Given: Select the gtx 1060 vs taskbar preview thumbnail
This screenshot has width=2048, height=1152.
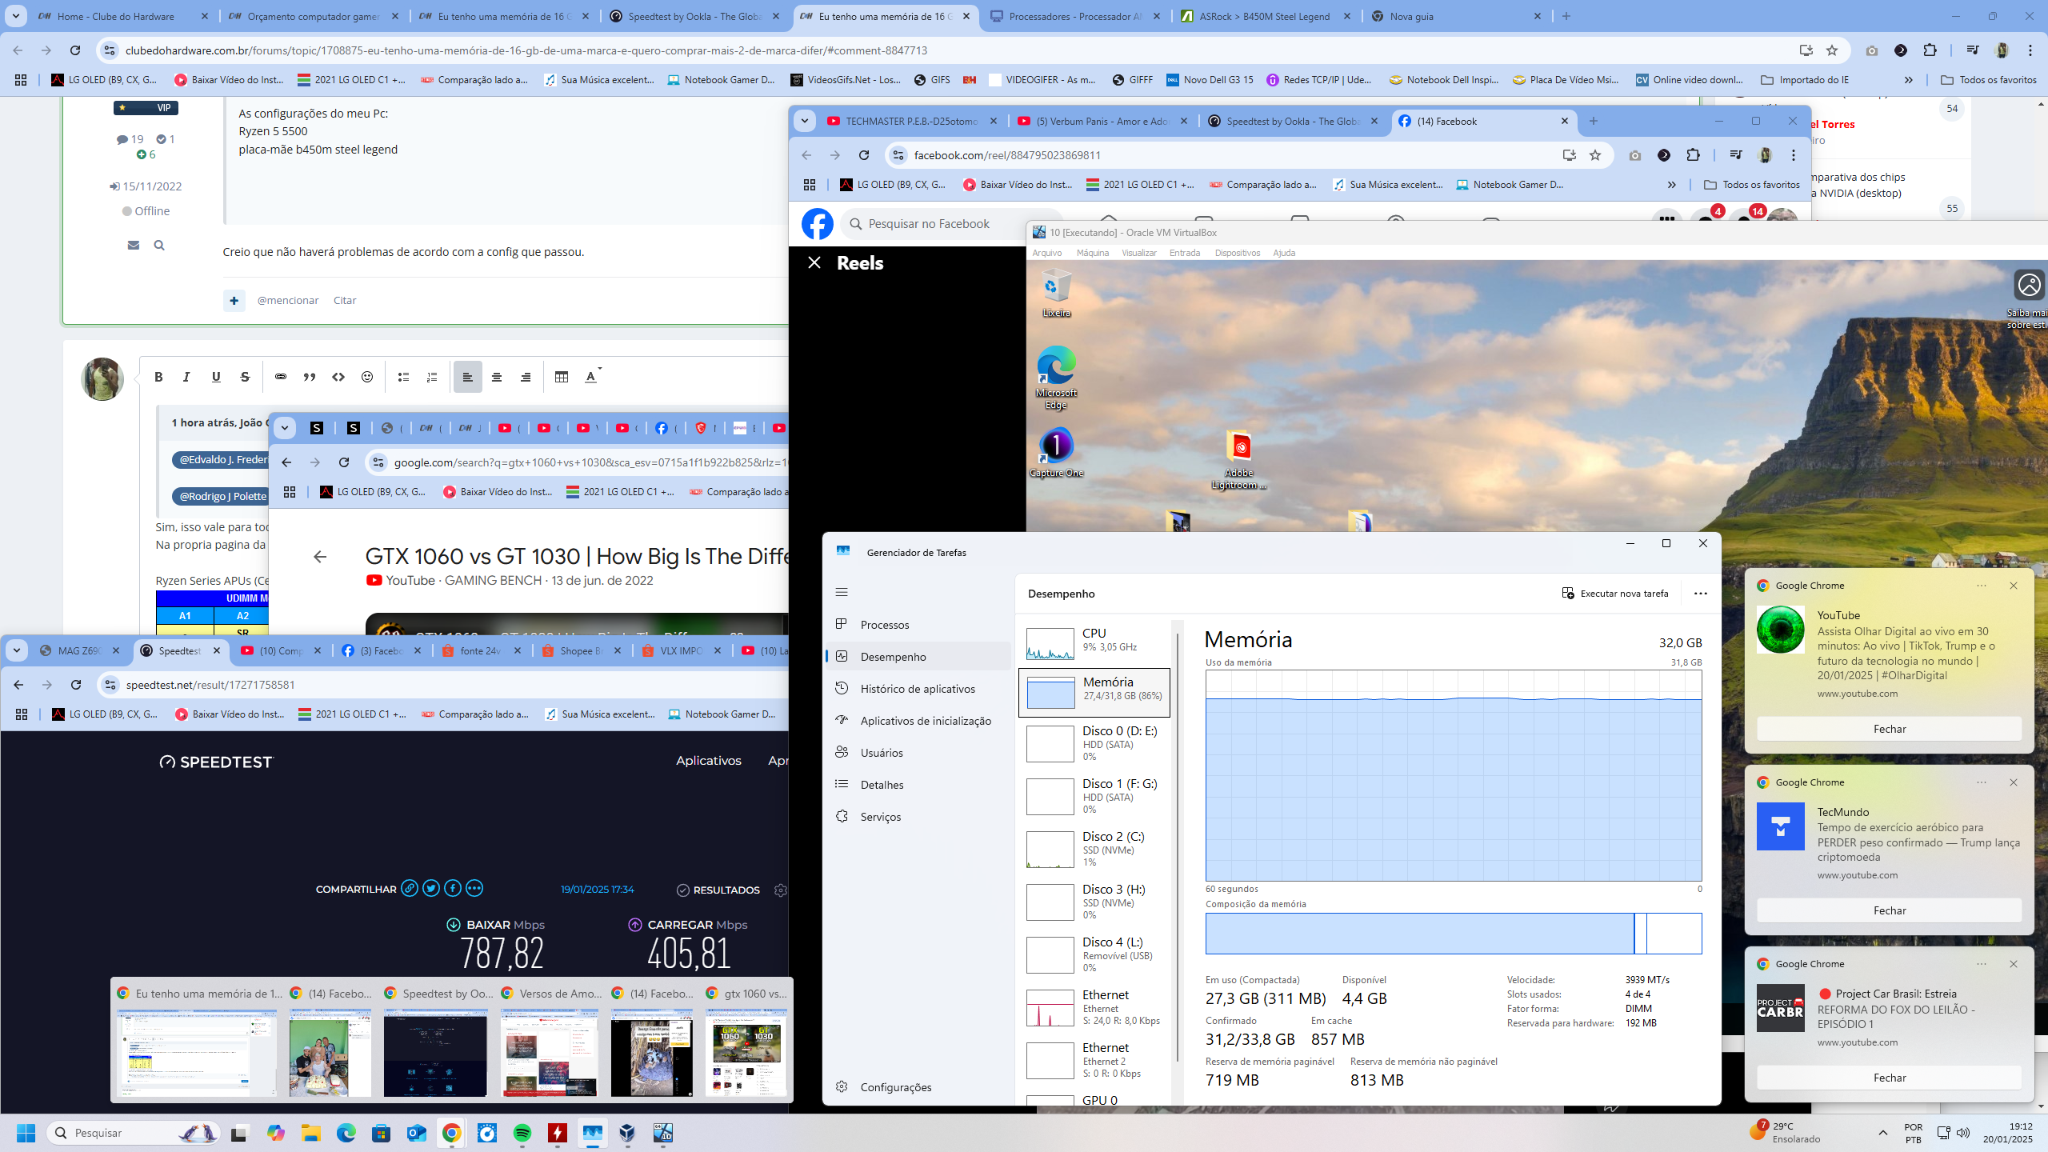Looking at the screenshot, I should [746, 1043].
